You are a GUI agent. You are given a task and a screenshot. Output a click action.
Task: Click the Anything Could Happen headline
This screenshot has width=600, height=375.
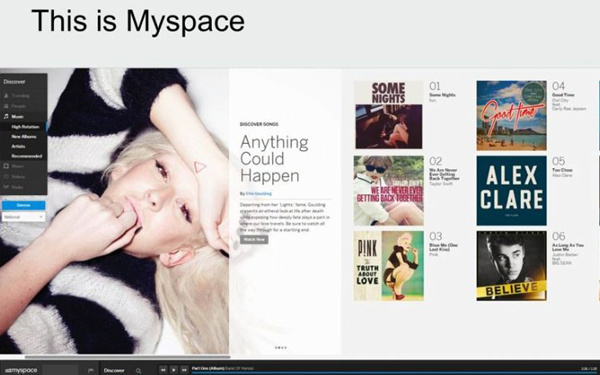tap(274, 159)
